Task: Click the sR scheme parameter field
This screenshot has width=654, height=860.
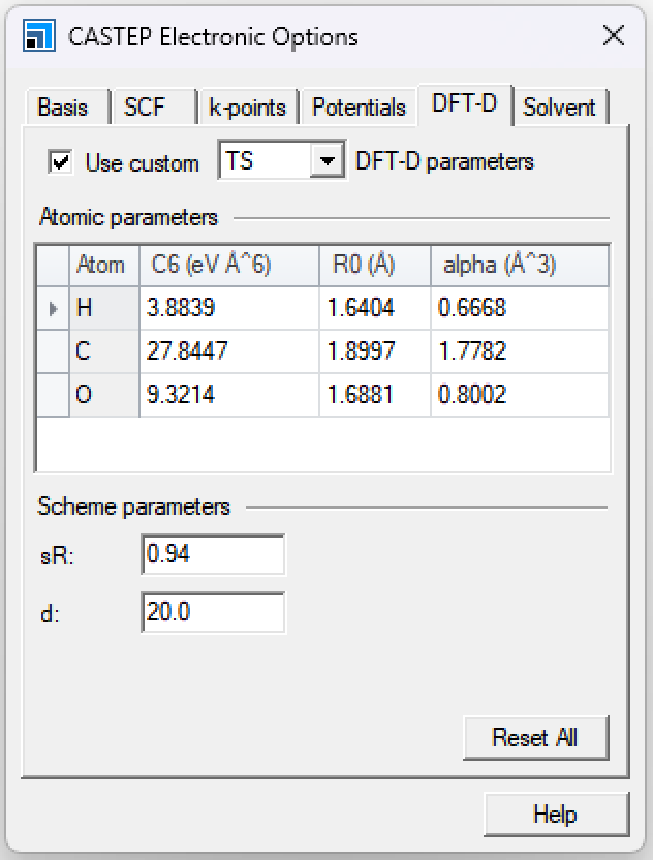Action: click(213, 554)
